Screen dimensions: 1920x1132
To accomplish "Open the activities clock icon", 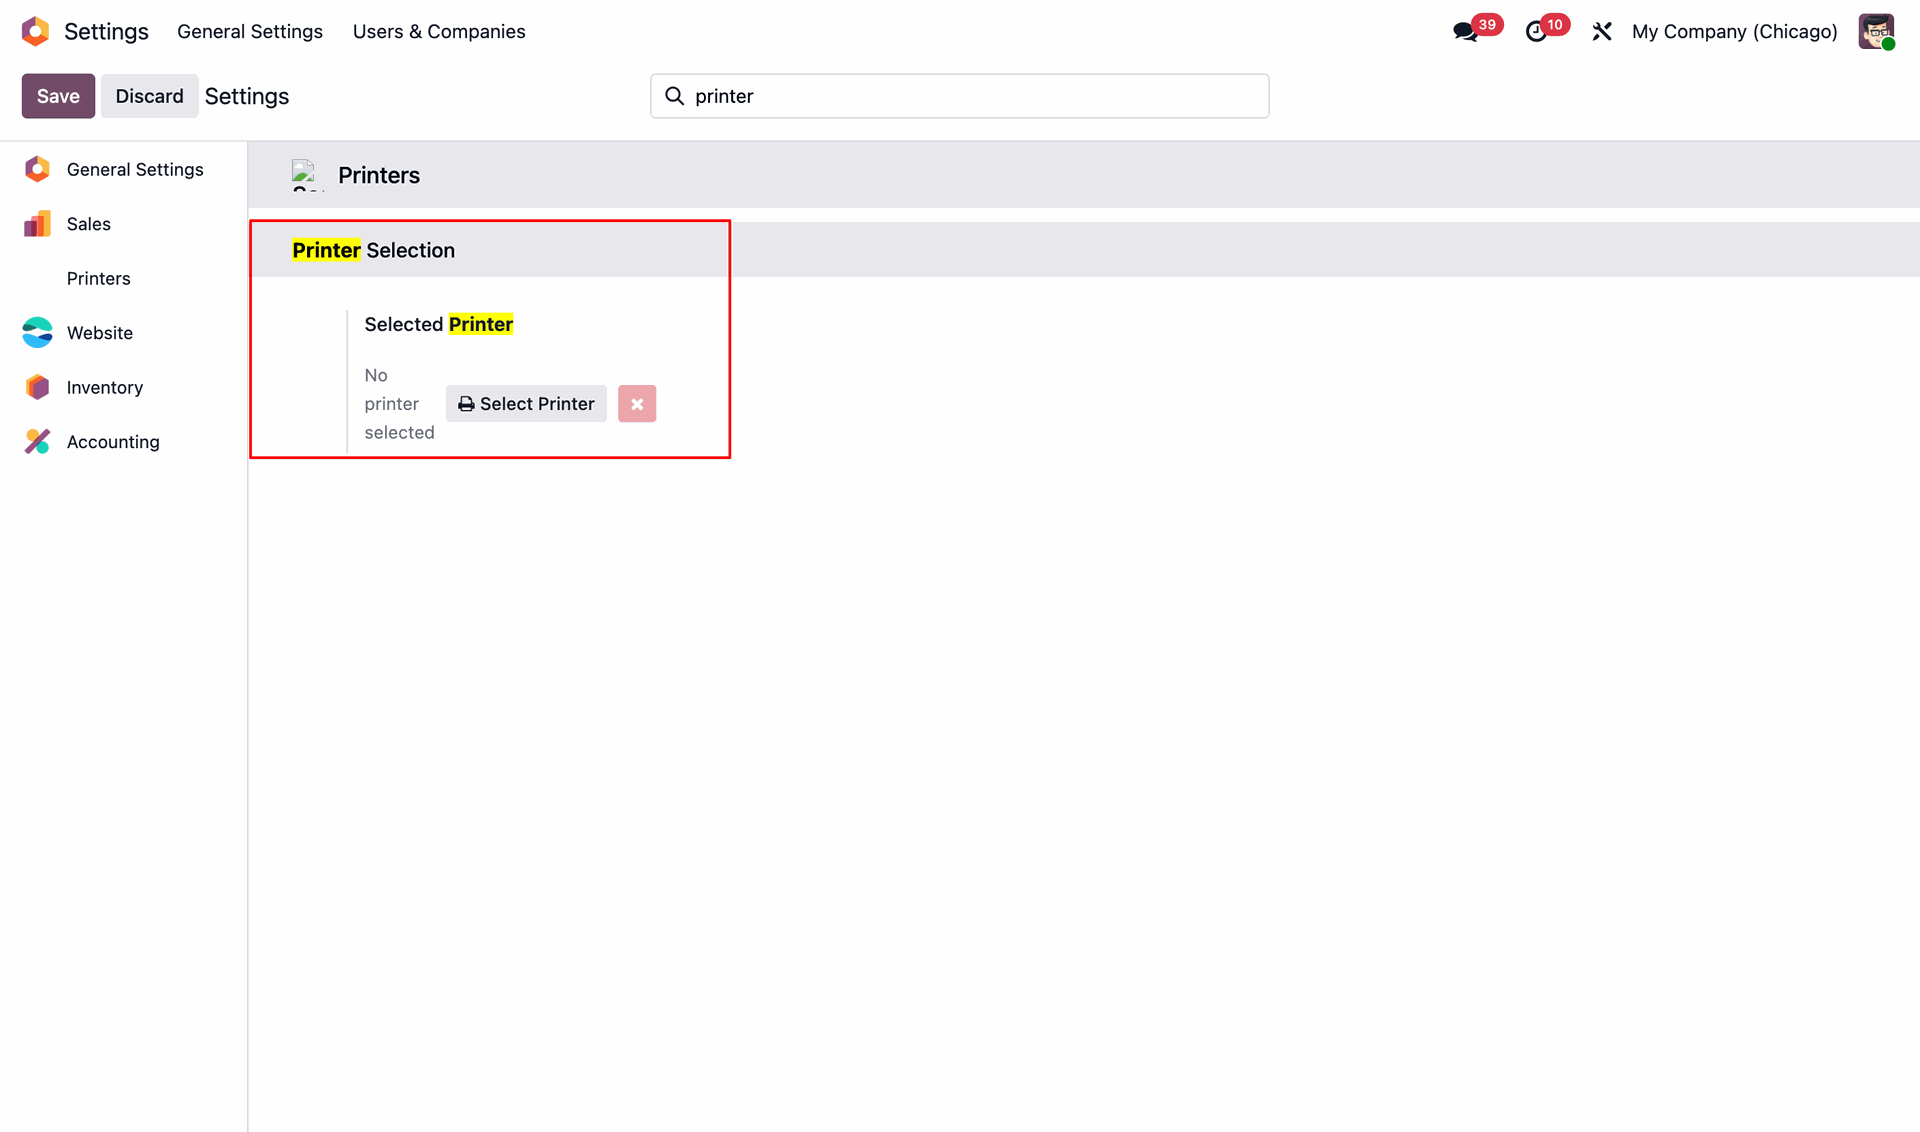I will click(1536, 32).
